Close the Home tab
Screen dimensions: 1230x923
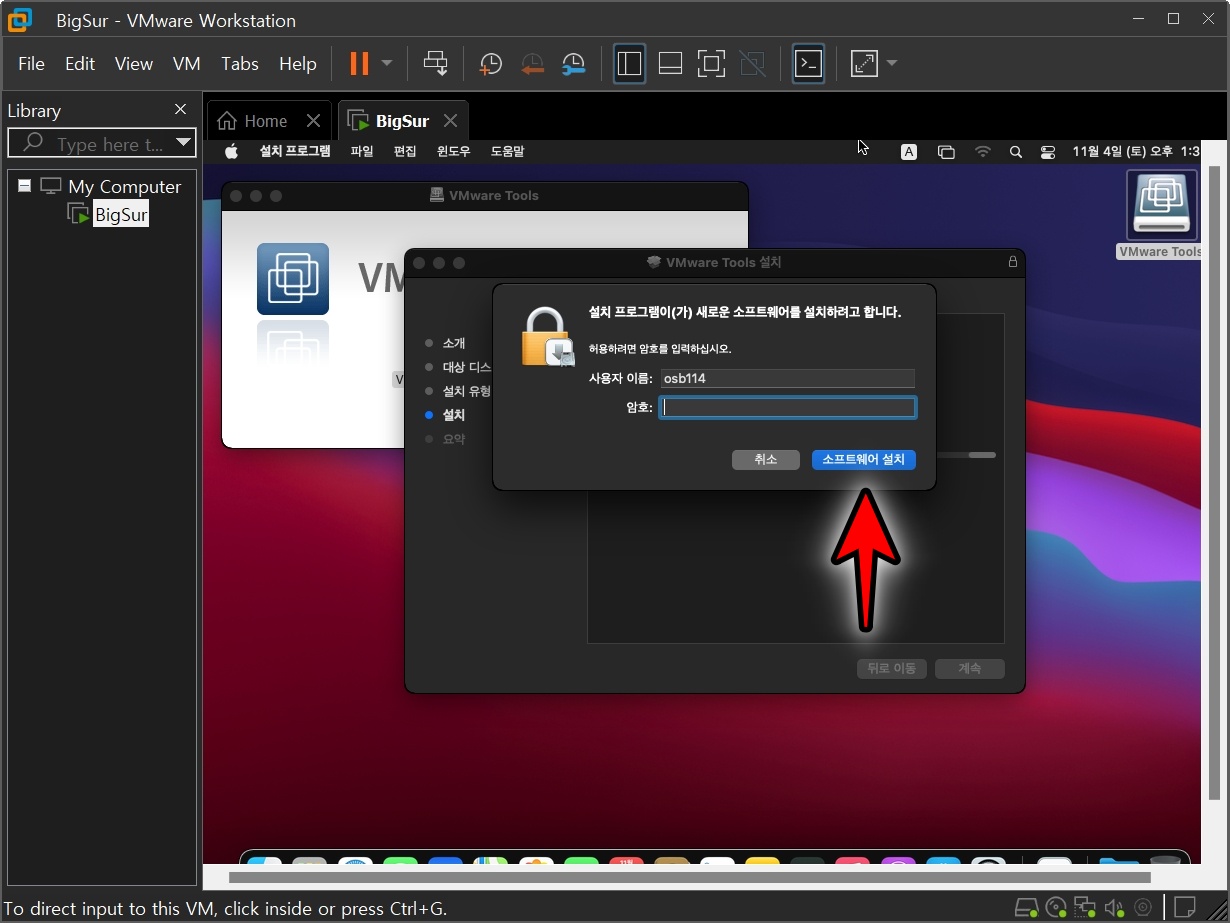tap(313, 121)
